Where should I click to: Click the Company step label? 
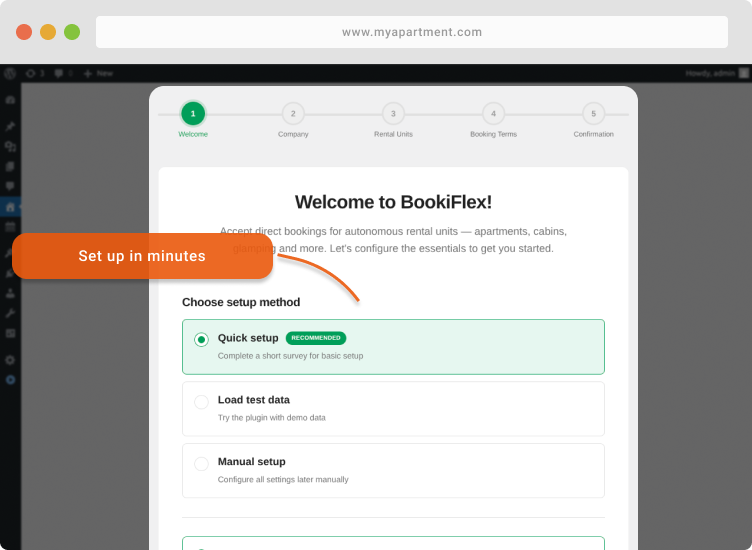click(x=293, y=134)
